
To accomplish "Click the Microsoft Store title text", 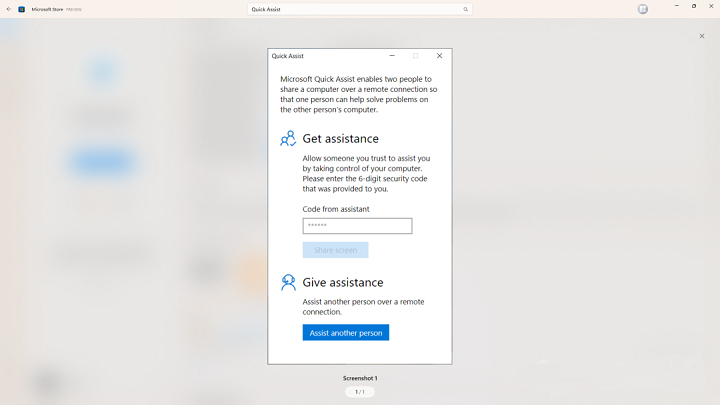I will point(47,9).
